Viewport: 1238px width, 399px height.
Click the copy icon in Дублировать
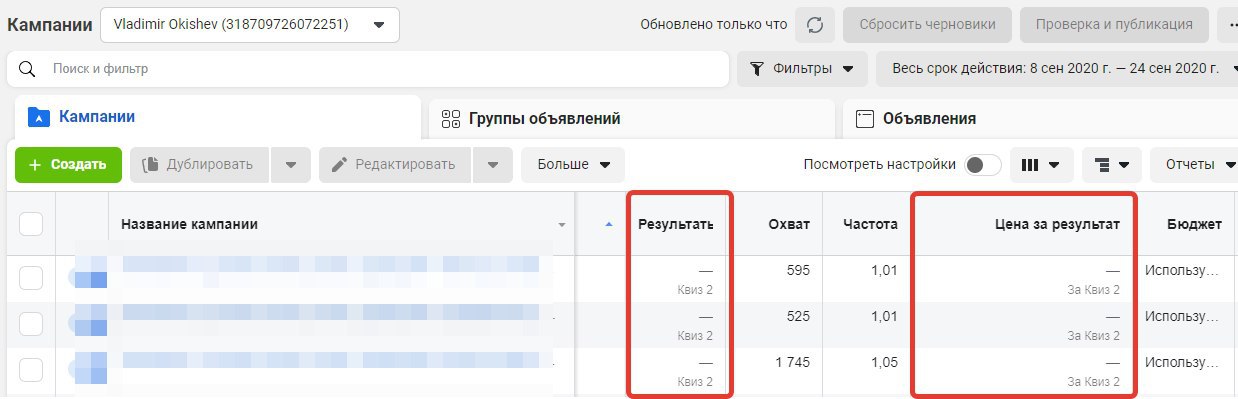pos(151,165)
